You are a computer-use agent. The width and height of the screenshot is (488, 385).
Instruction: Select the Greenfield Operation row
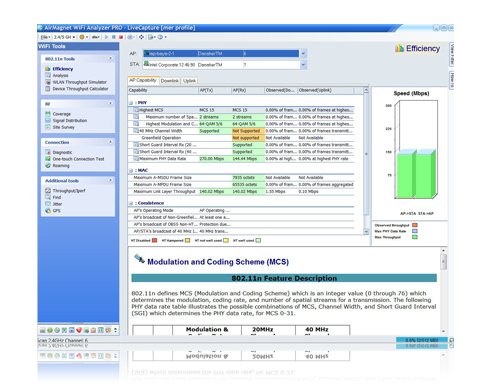pyautogui.click(x=241, y=138)
